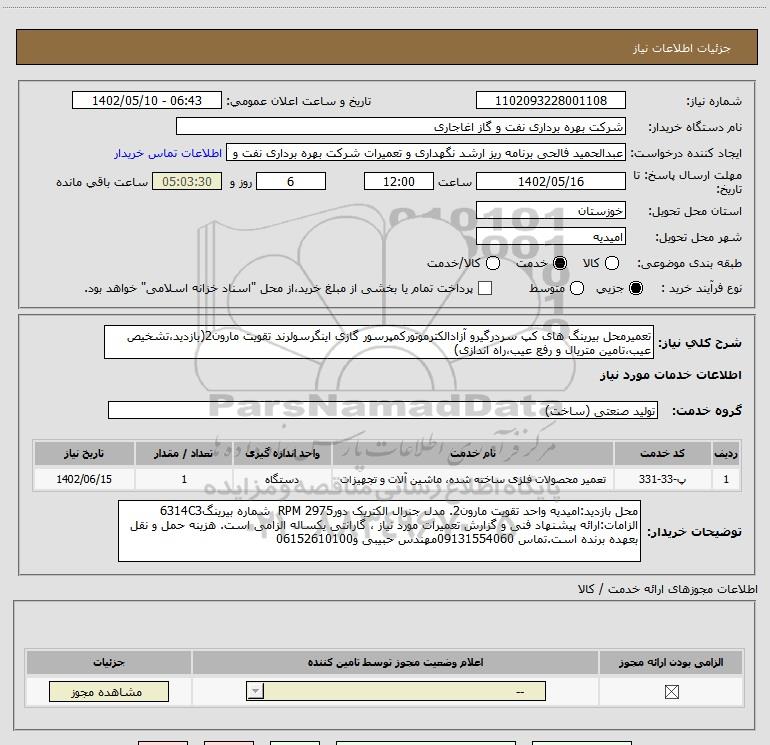Click the ردیف column header

click(x=726, y=453)
